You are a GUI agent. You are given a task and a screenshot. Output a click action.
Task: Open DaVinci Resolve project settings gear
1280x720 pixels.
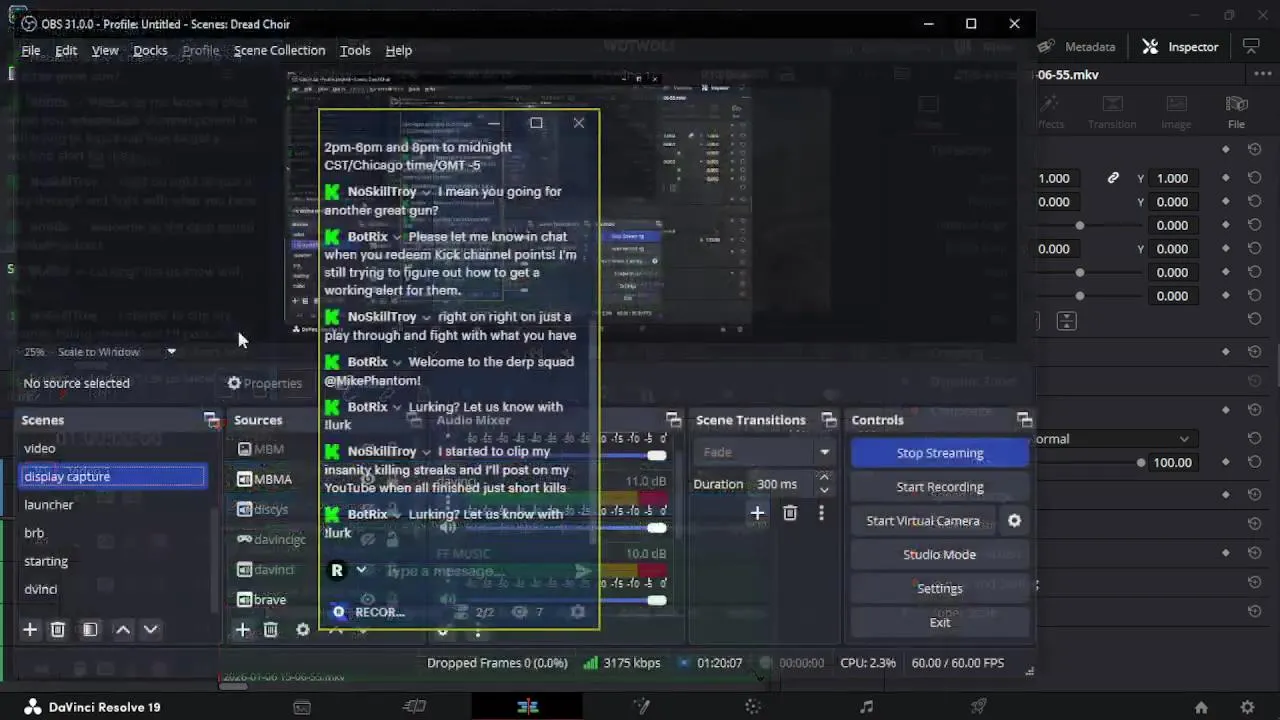coord(1247,707)
